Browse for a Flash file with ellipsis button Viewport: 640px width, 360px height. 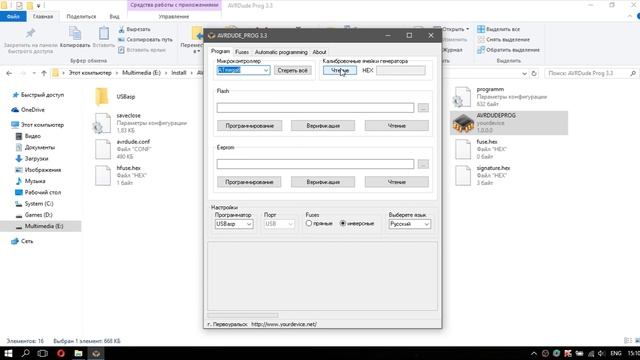(x=423, y=108)
